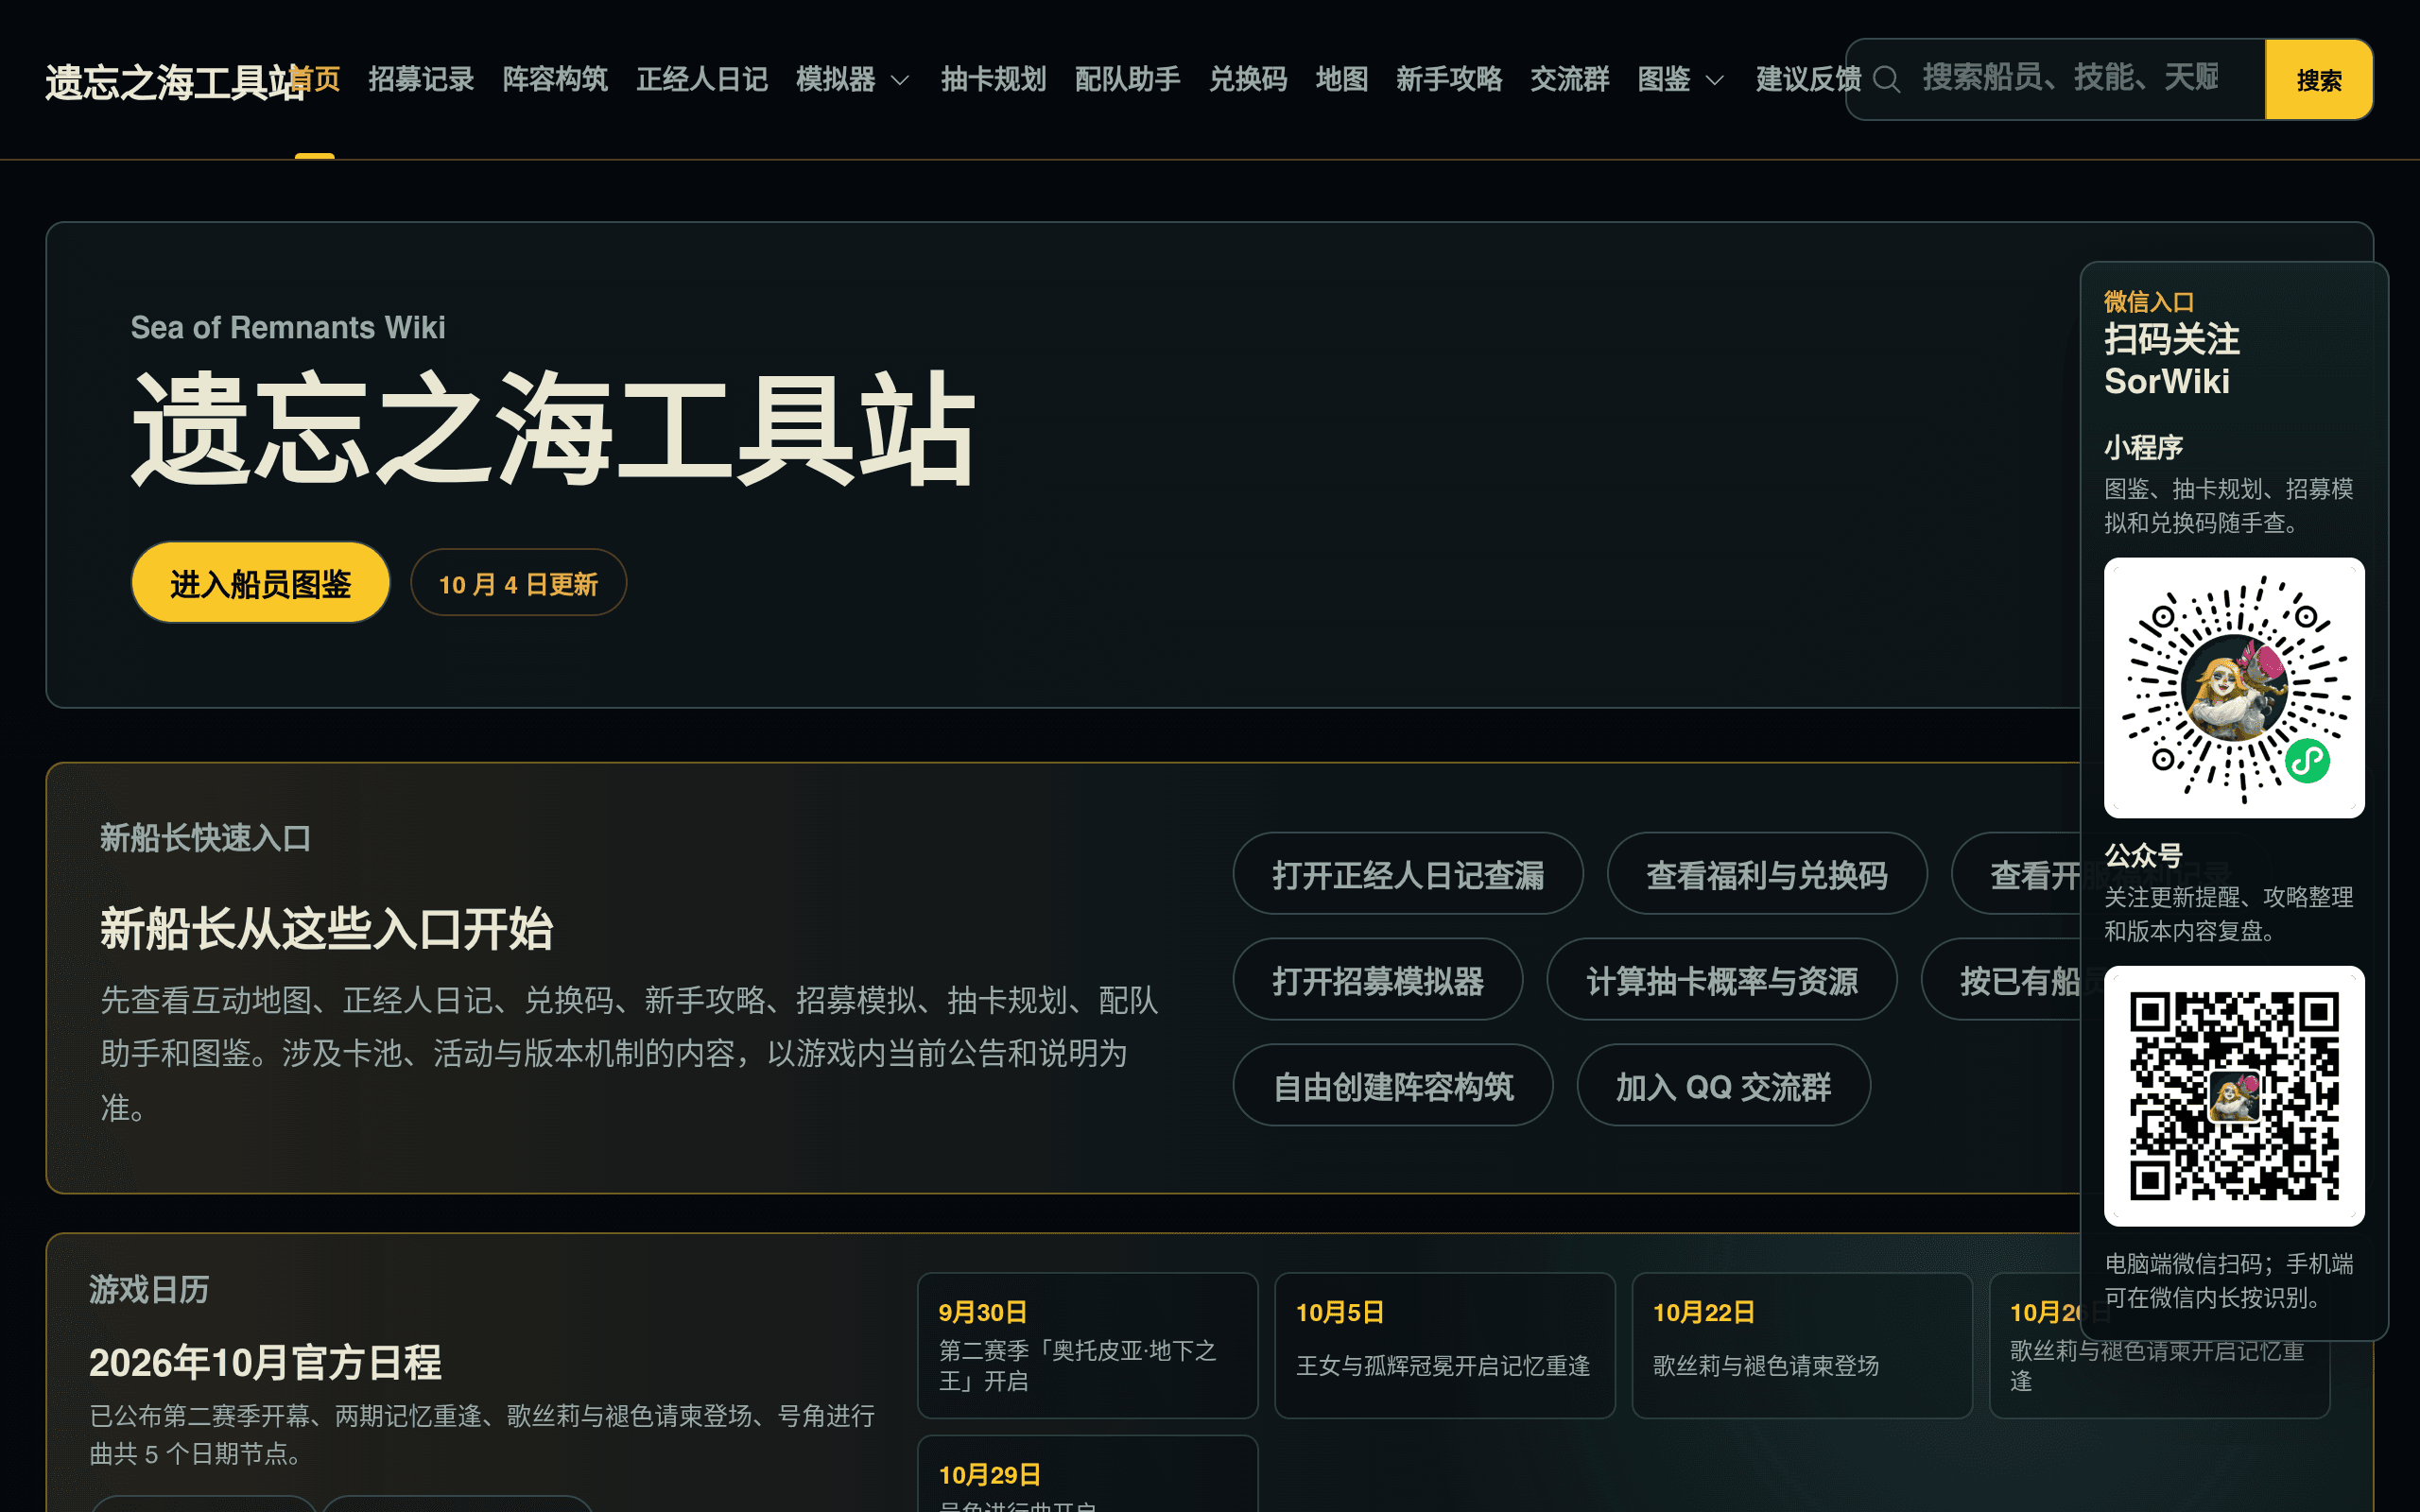Open 建议反馈 nav item
Viewport: 2420px width, 1512px height.
coord(1808,79)
